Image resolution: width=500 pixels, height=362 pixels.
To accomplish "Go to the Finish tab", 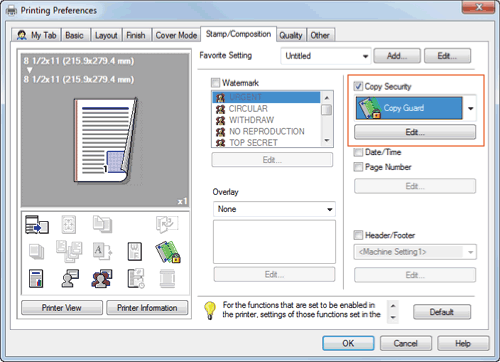I will pos(136,35).
